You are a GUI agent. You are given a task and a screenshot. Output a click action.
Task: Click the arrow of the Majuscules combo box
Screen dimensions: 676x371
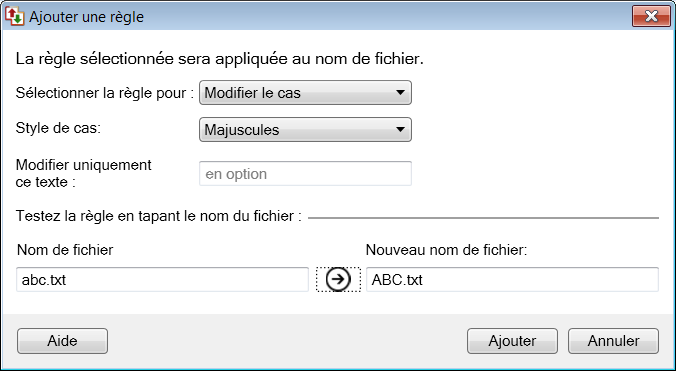[x=400, y=129]
